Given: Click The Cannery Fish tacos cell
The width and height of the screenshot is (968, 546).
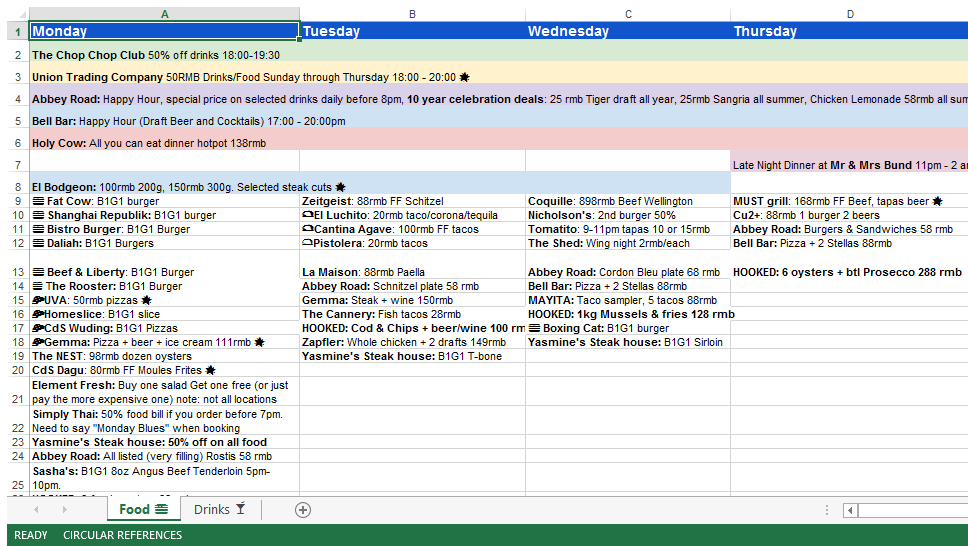Looking at the screenshot, I should (x=412, y=314).
